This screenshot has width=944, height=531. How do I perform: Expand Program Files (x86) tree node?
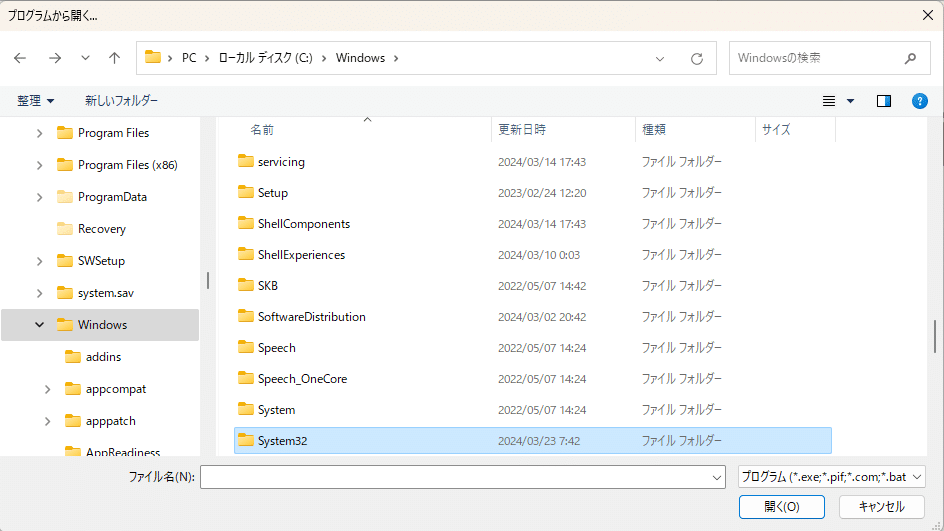click(x=40, y=165)
